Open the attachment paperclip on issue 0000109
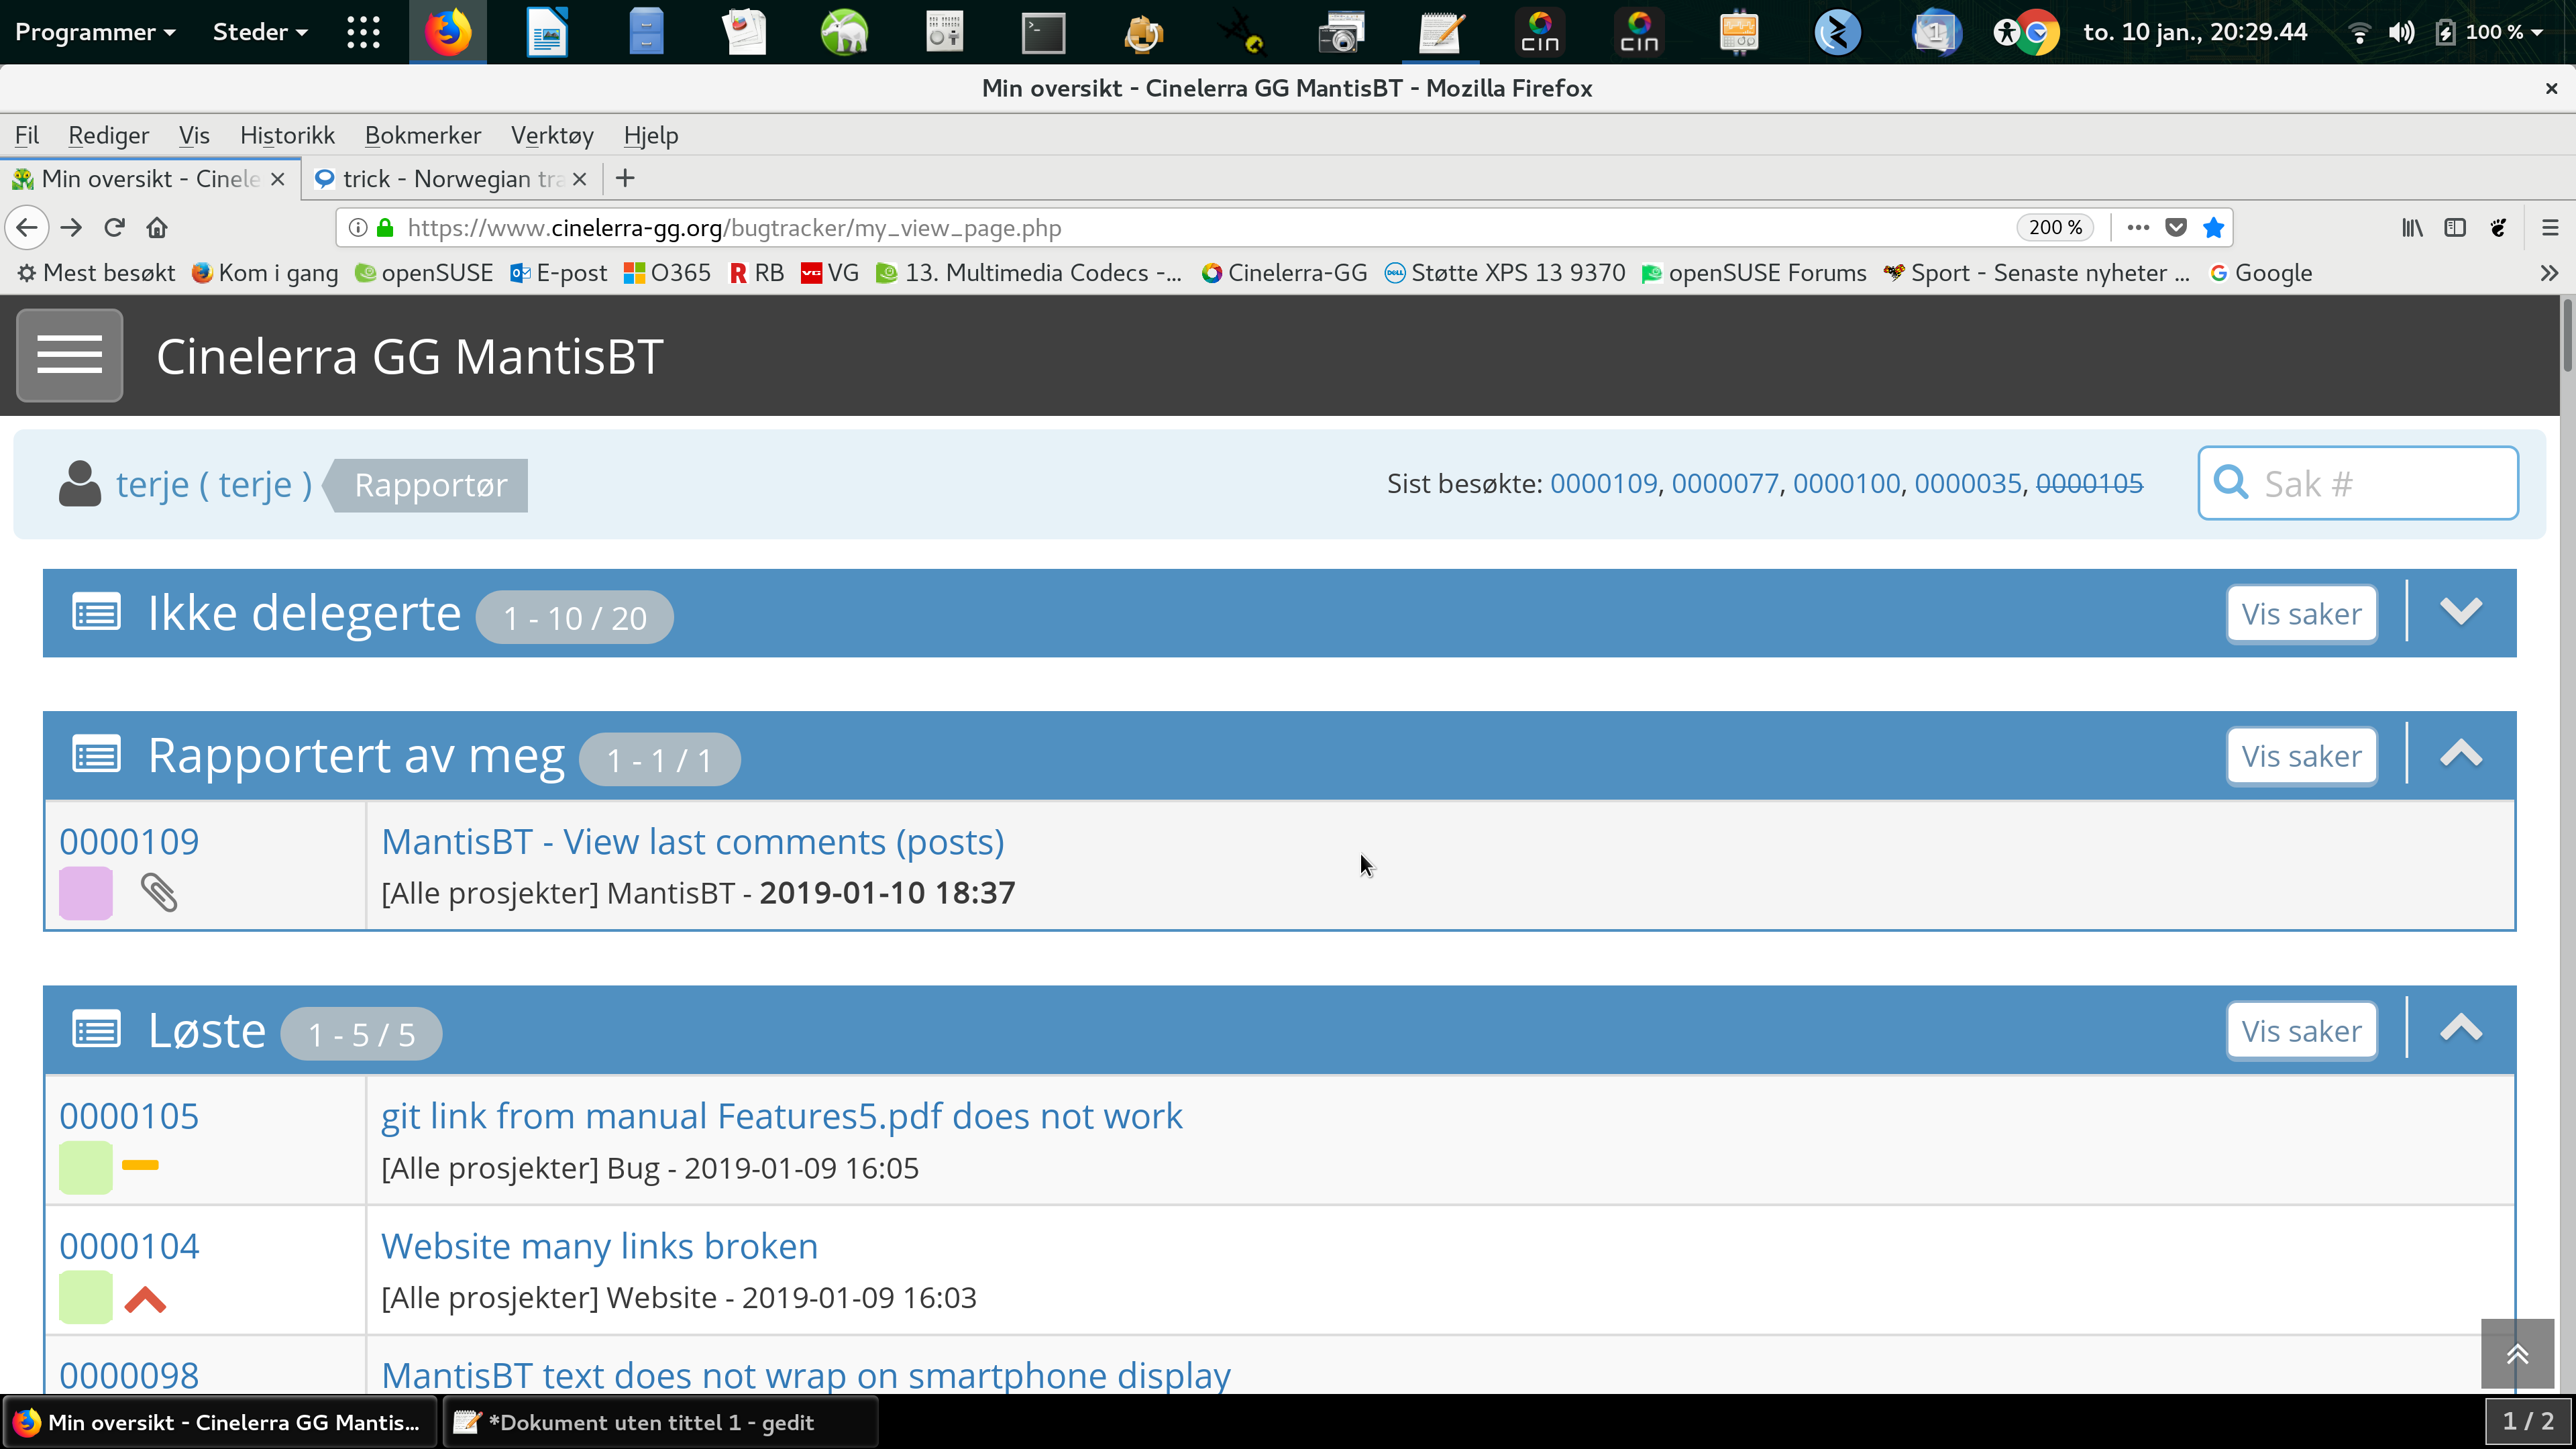Screen dimensions: 2576x1449 pyautogui.click(x=158, y=892)
